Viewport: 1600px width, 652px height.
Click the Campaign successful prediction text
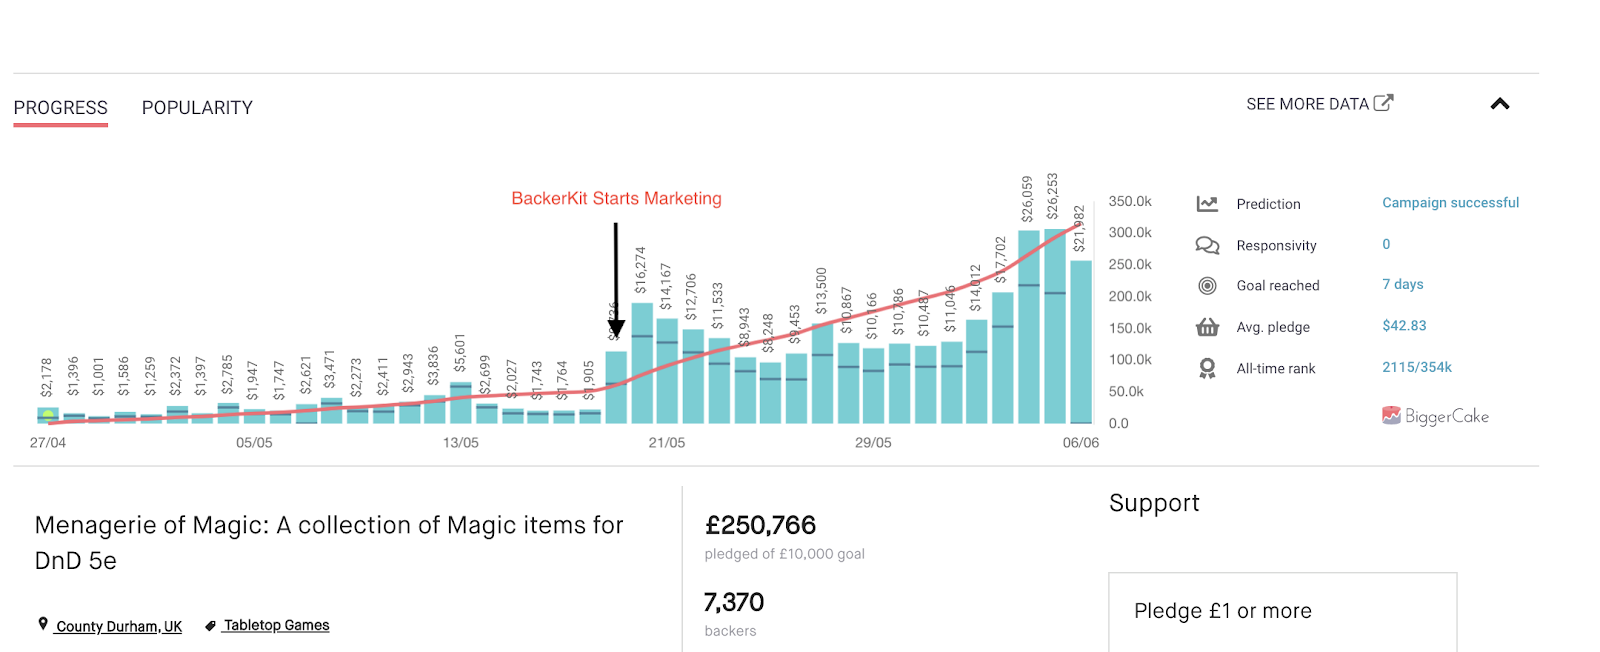coord(1450,203)
